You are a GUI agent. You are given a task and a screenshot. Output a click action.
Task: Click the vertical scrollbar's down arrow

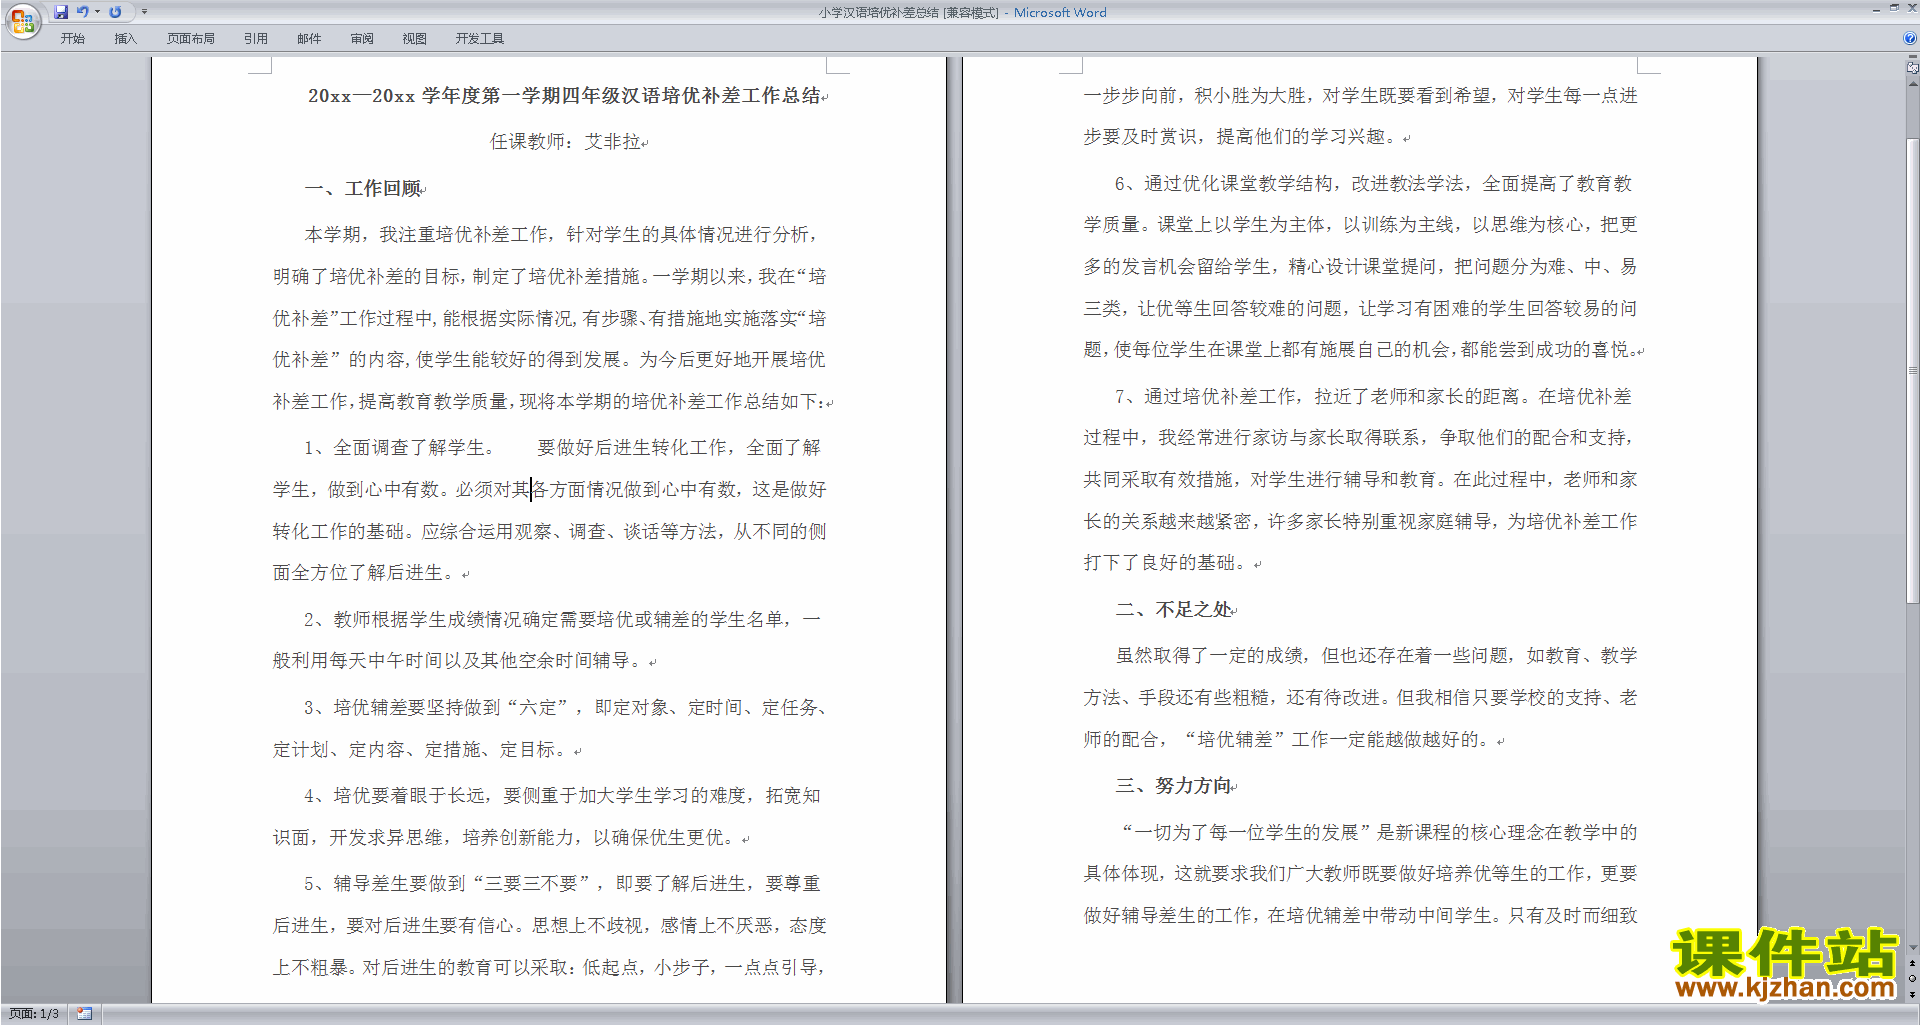[1913, 948]
